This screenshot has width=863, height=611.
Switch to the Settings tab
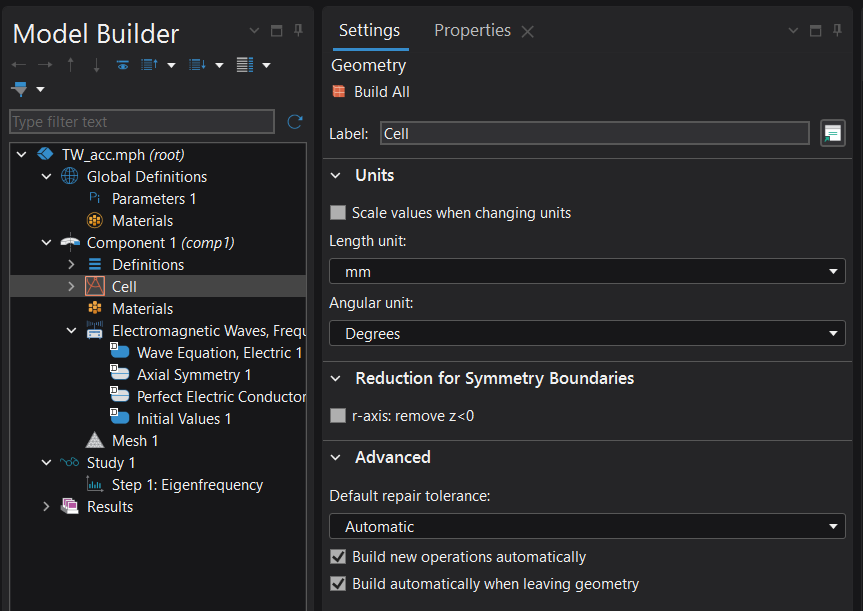369,31
